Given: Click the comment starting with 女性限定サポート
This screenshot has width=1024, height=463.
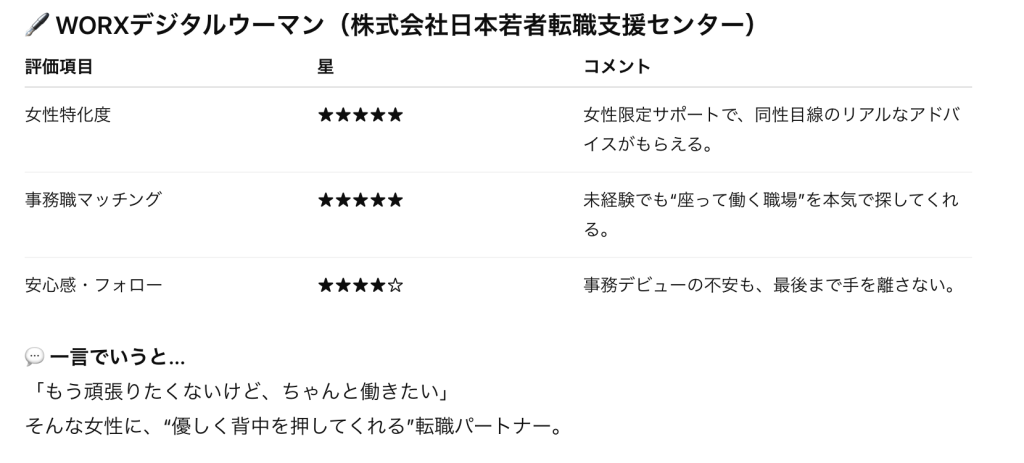Looking at the screenshot, I should pyautogui.click(x=771, y=129).
